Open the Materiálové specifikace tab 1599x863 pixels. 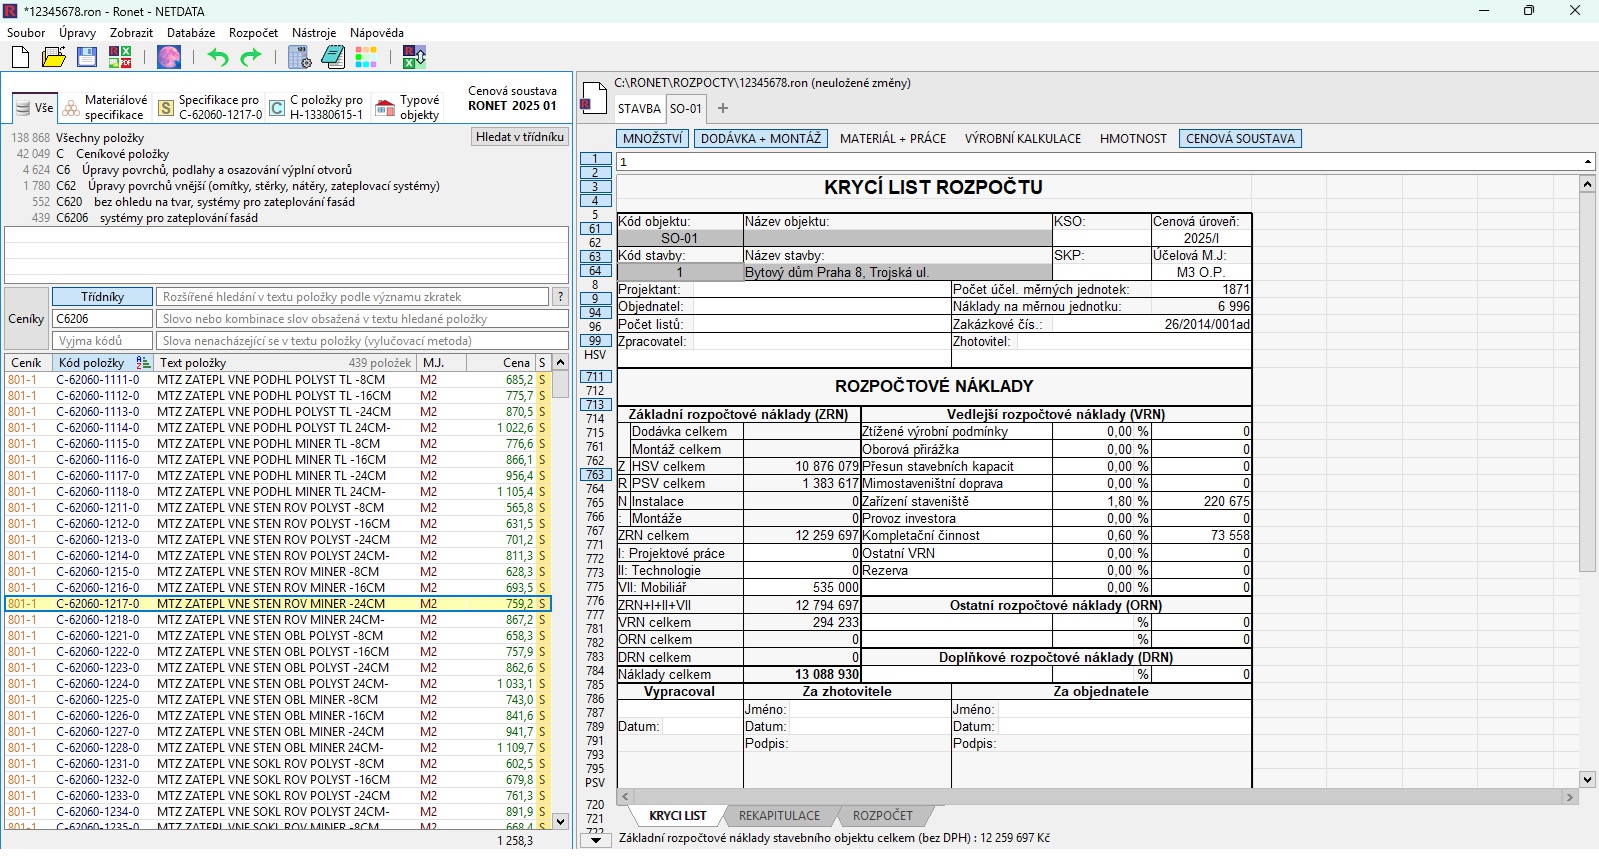(x=105, y=107)
